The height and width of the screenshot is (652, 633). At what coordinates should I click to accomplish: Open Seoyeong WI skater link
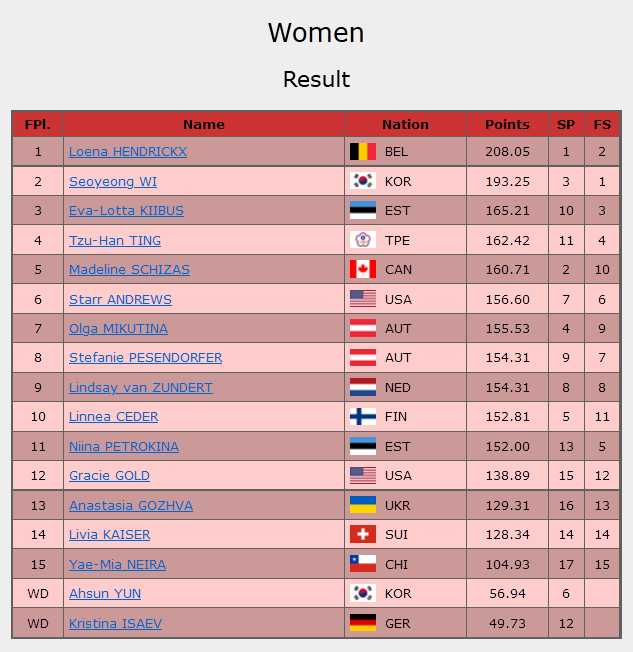coord(113,181)
